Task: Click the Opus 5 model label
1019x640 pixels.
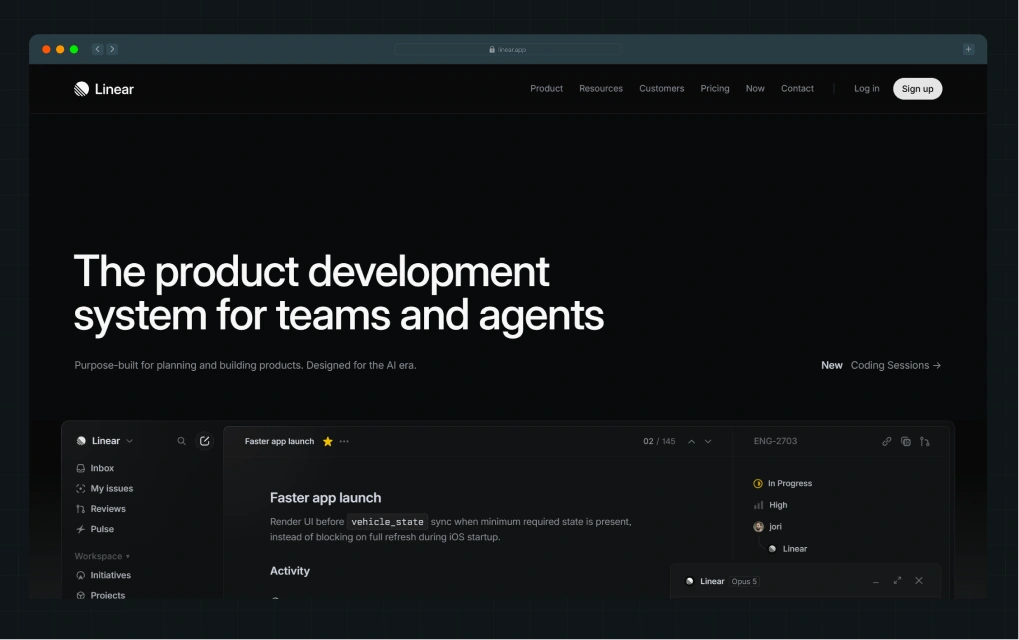Action: 744,582
